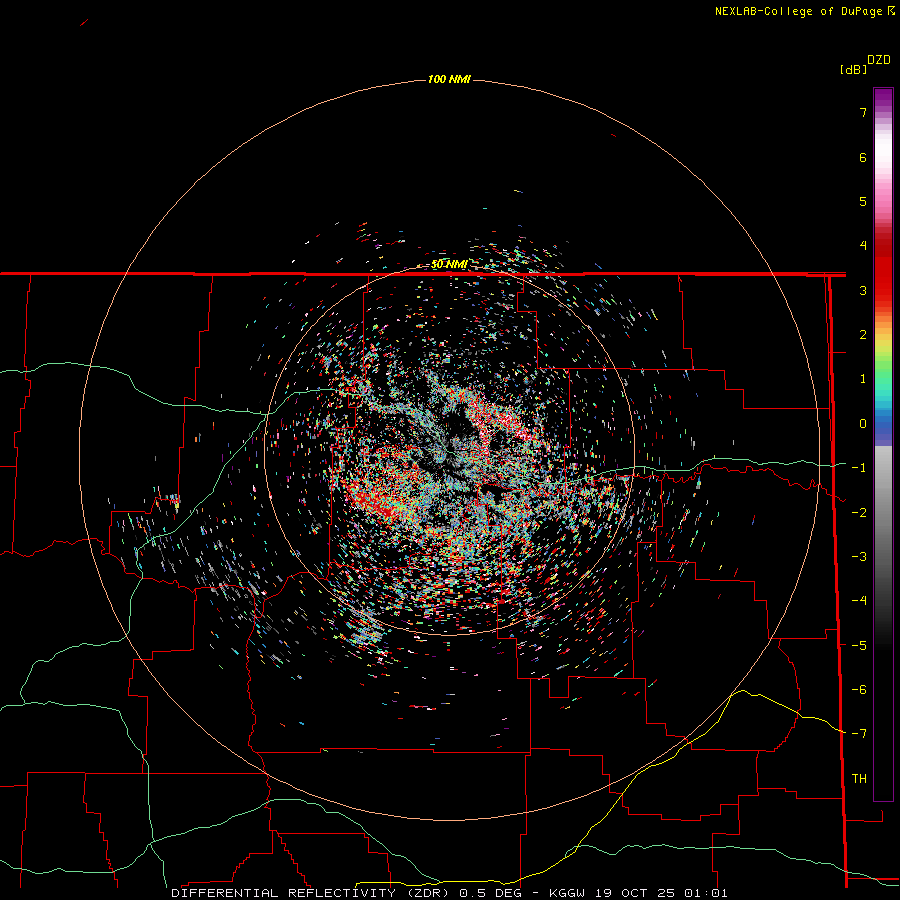Screen dimensions: 900x900
Task: Click the 1 value on the color scale
Action: point(863,379)
